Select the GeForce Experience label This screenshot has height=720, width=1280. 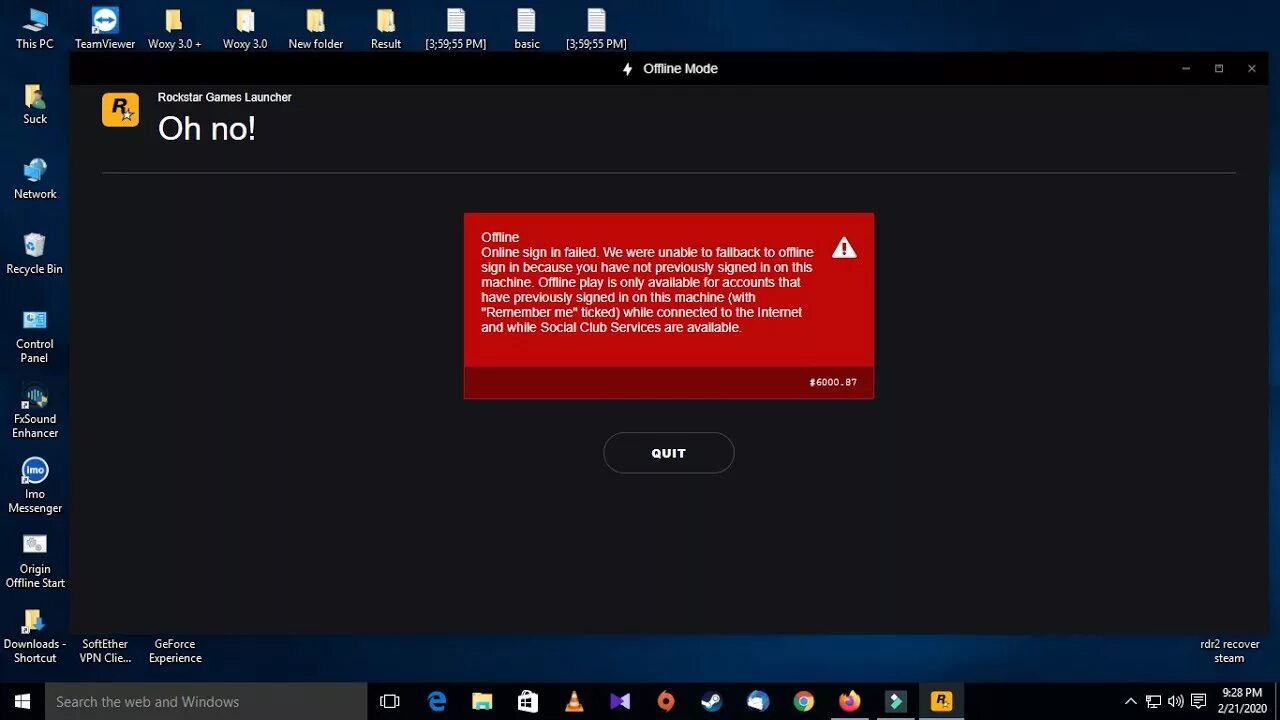175,651
